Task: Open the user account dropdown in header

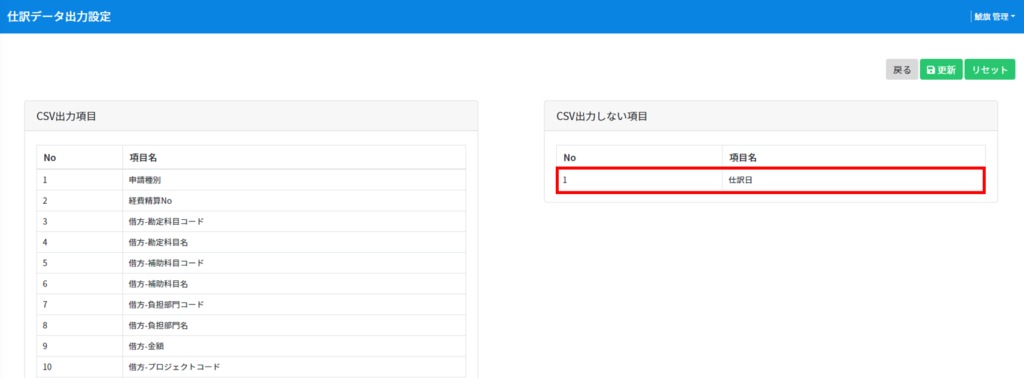Action: [994, 17]
